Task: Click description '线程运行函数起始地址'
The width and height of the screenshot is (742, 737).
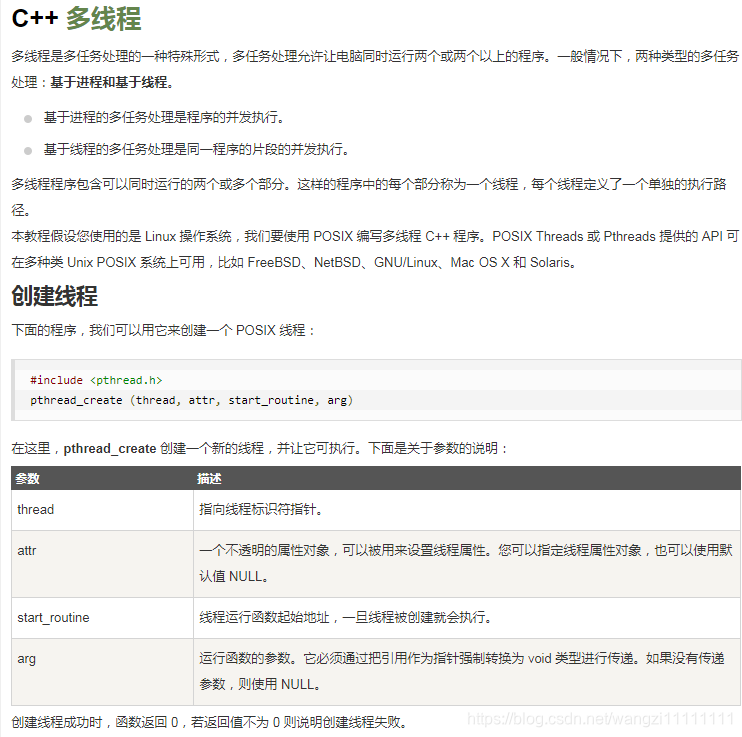Action: (344, 618)
